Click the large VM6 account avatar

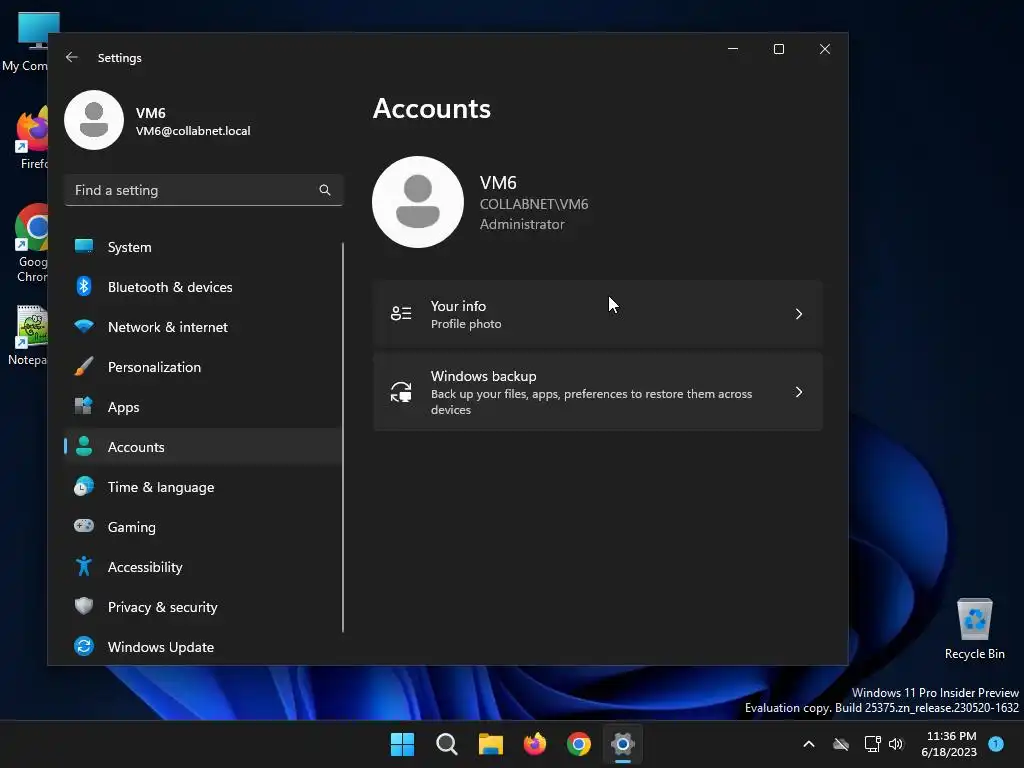pos(418,202)
